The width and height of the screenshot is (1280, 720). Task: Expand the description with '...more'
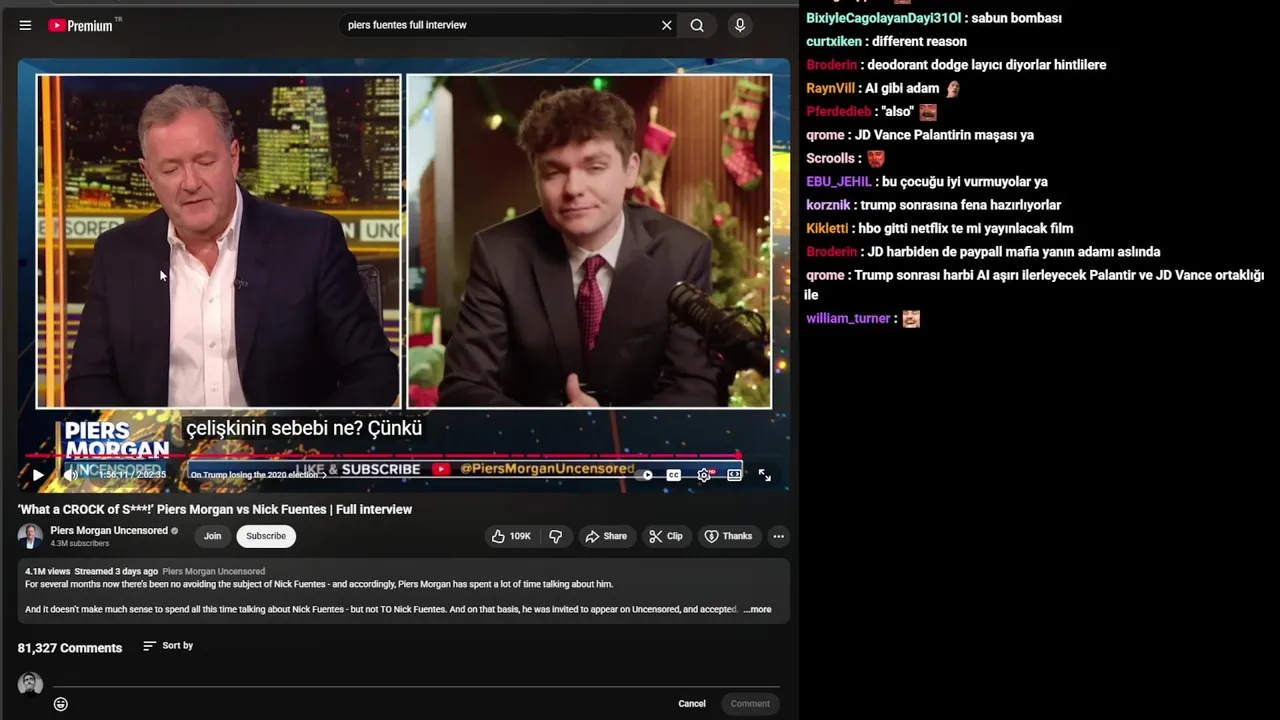757,609
